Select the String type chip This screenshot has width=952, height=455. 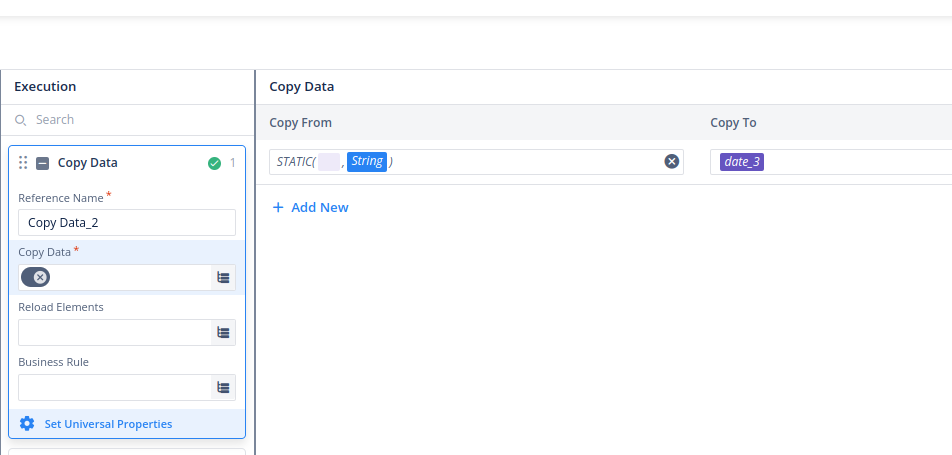(x=367, y=162)
